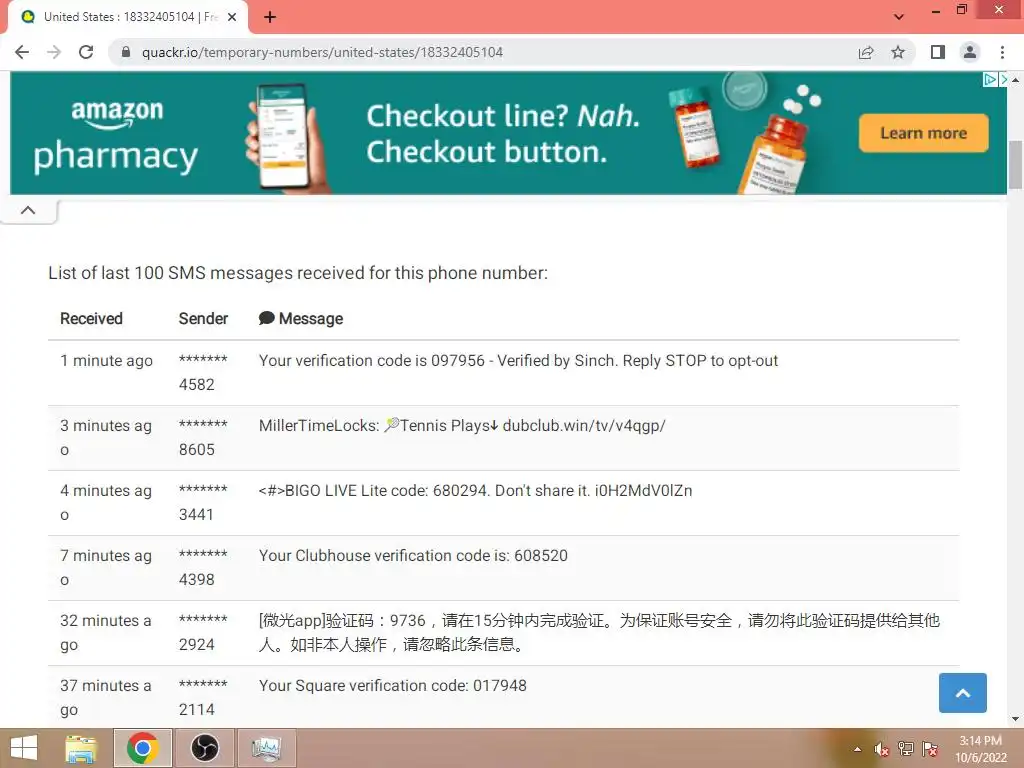Click the Received column header

91,319
